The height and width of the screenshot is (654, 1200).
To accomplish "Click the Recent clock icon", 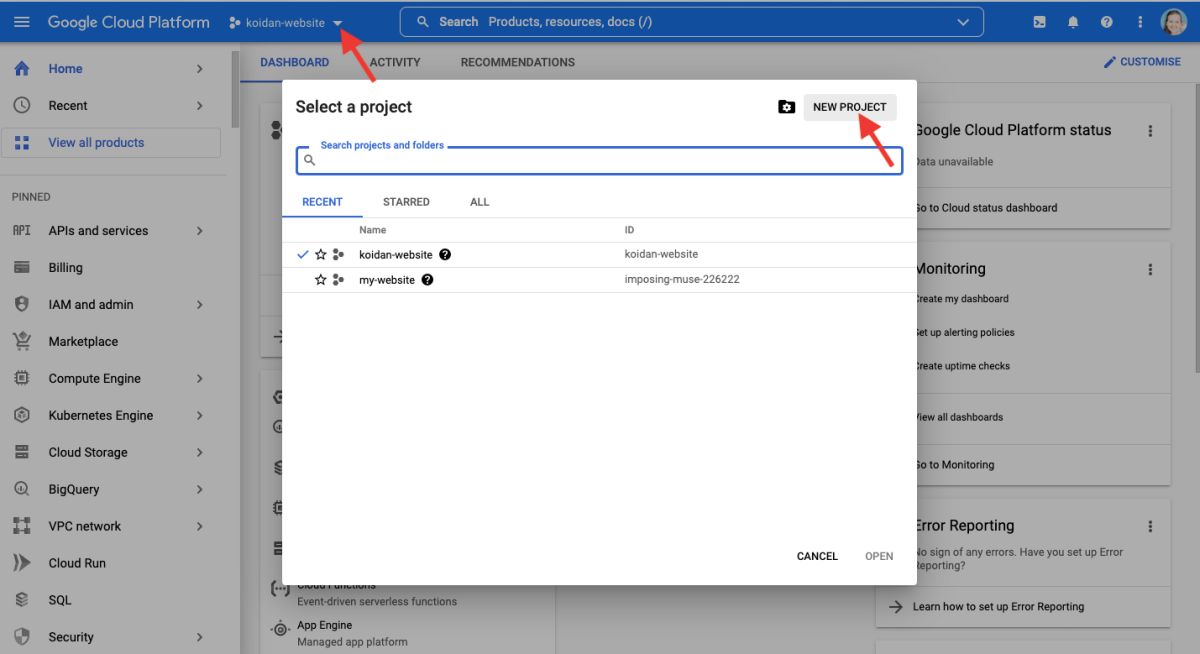I will coord(22,106).
